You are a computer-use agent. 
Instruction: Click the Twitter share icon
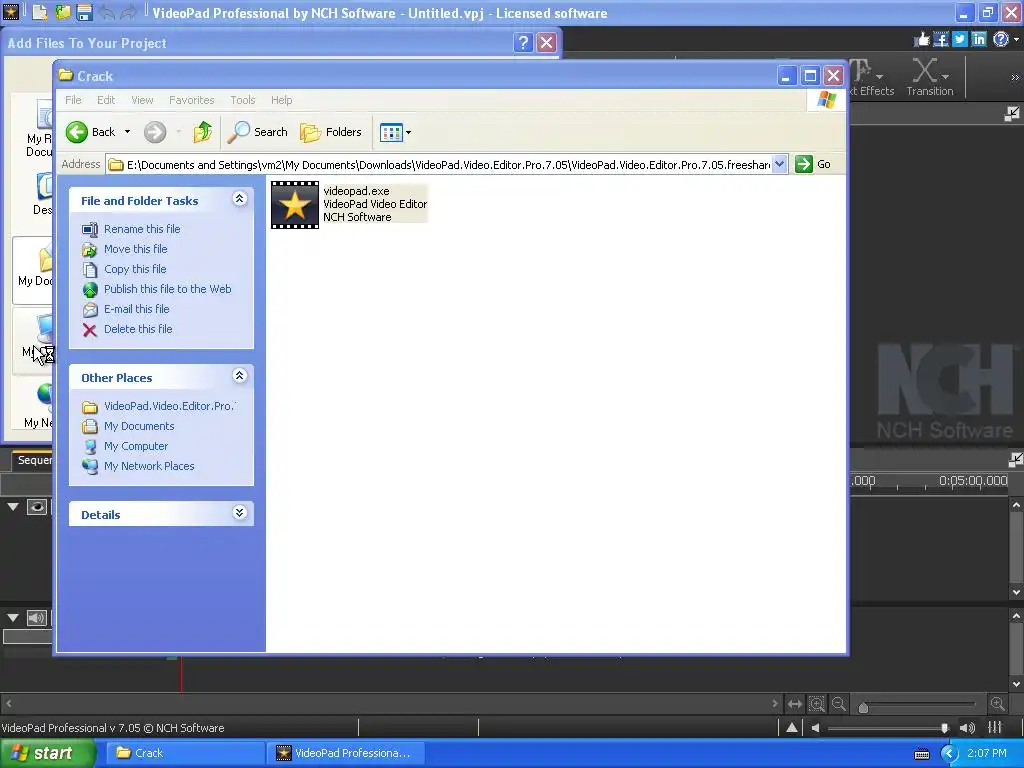pos(960,40)
